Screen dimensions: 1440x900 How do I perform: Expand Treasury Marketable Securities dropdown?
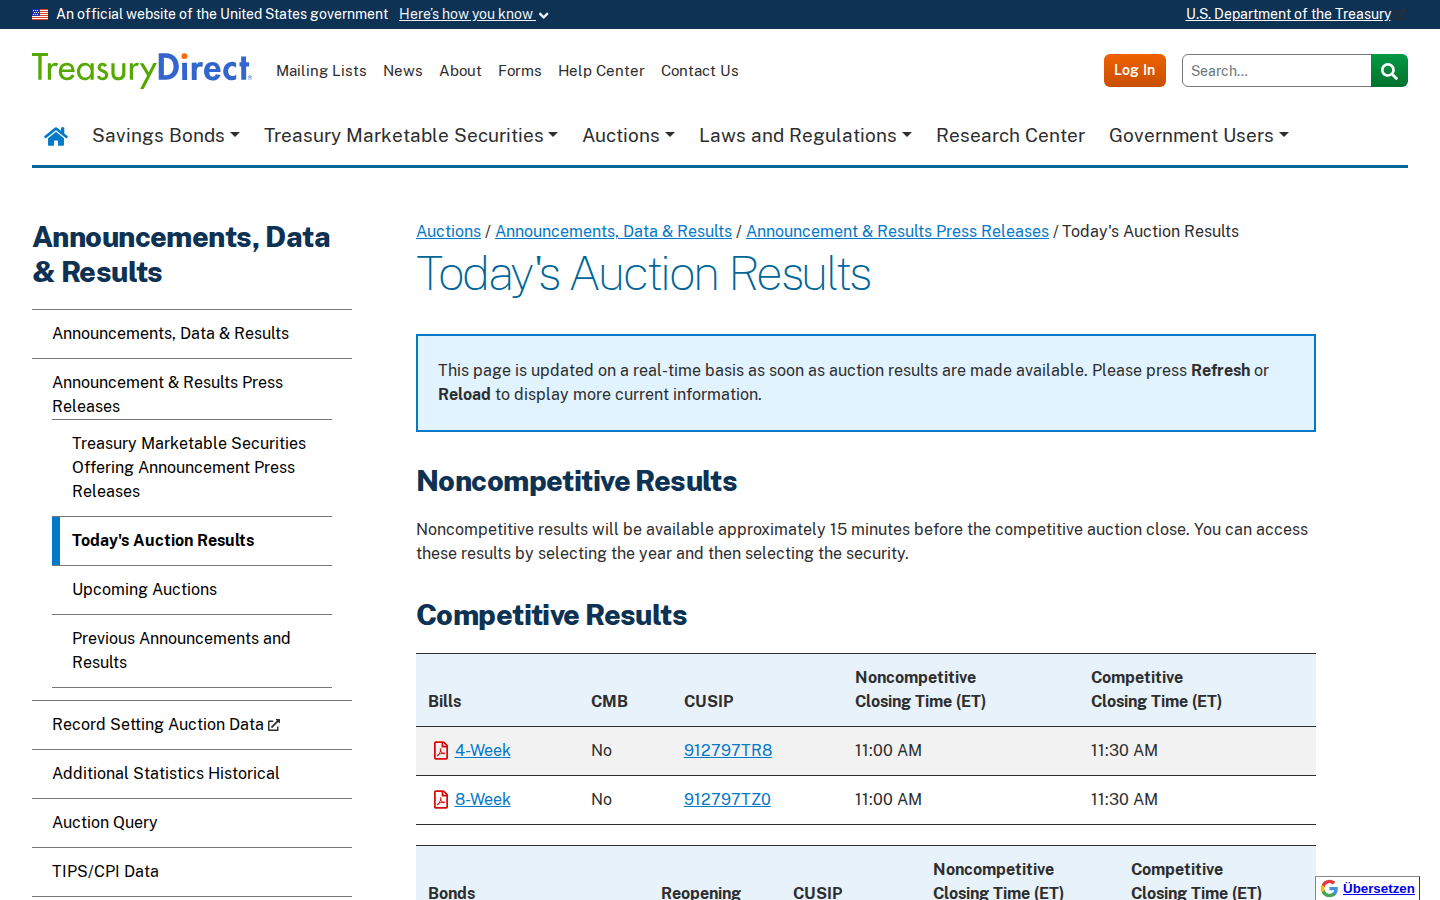[411, 136]
